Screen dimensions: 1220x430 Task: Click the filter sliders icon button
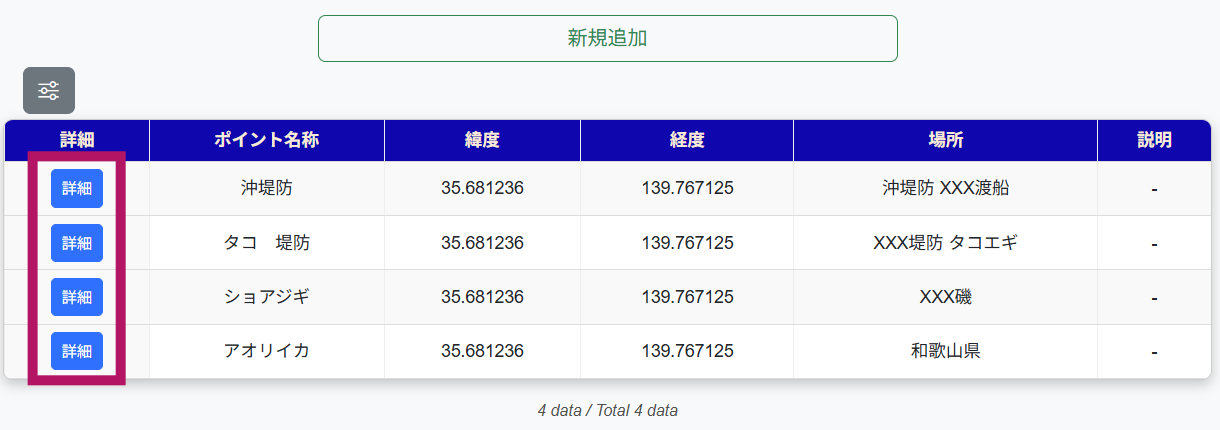49,91
